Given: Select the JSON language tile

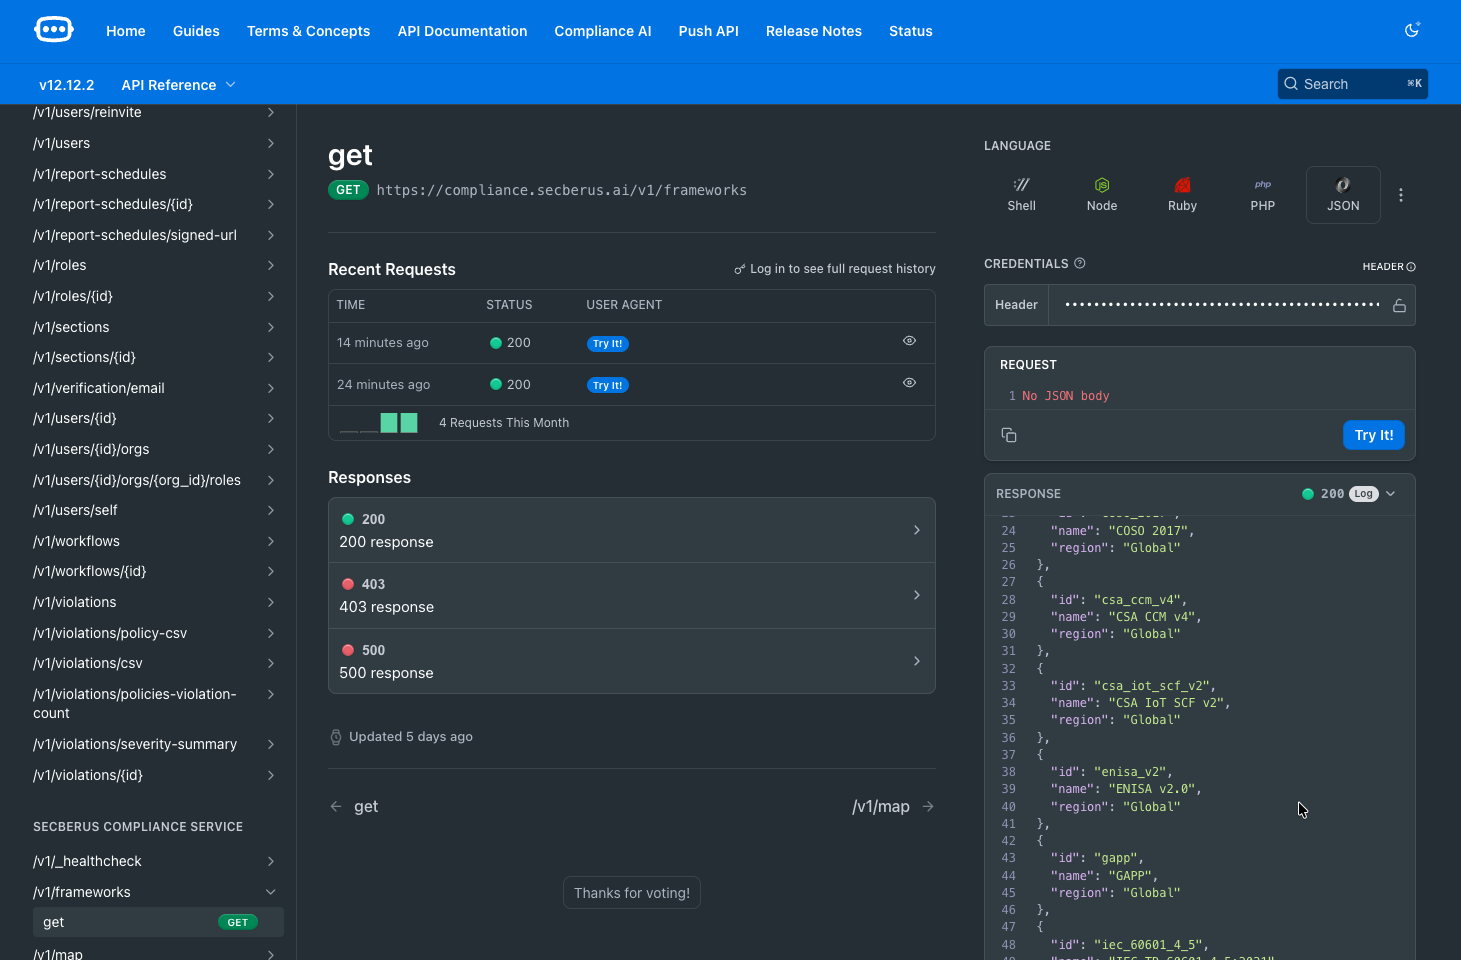Looking at the screenshot, I should (x=1342, y=193).
